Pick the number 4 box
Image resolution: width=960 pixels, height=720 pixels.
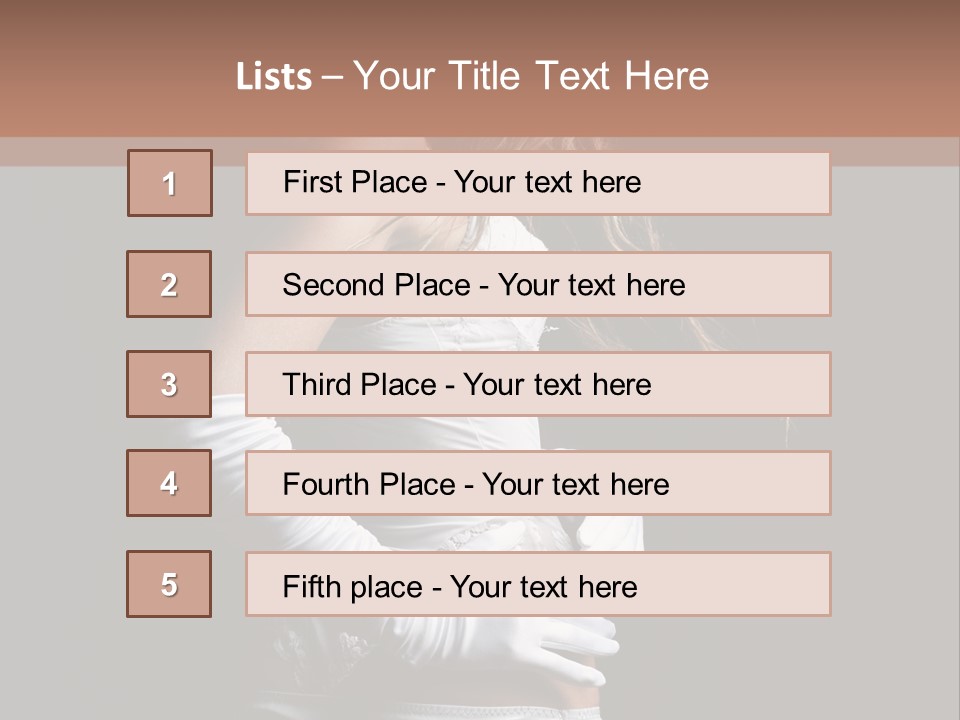pos(169,483)
